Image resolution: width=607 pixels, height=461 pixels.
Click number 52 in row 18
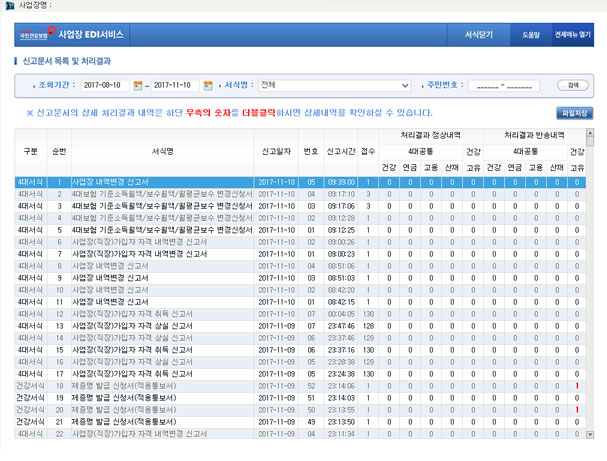tap(311, 386)
